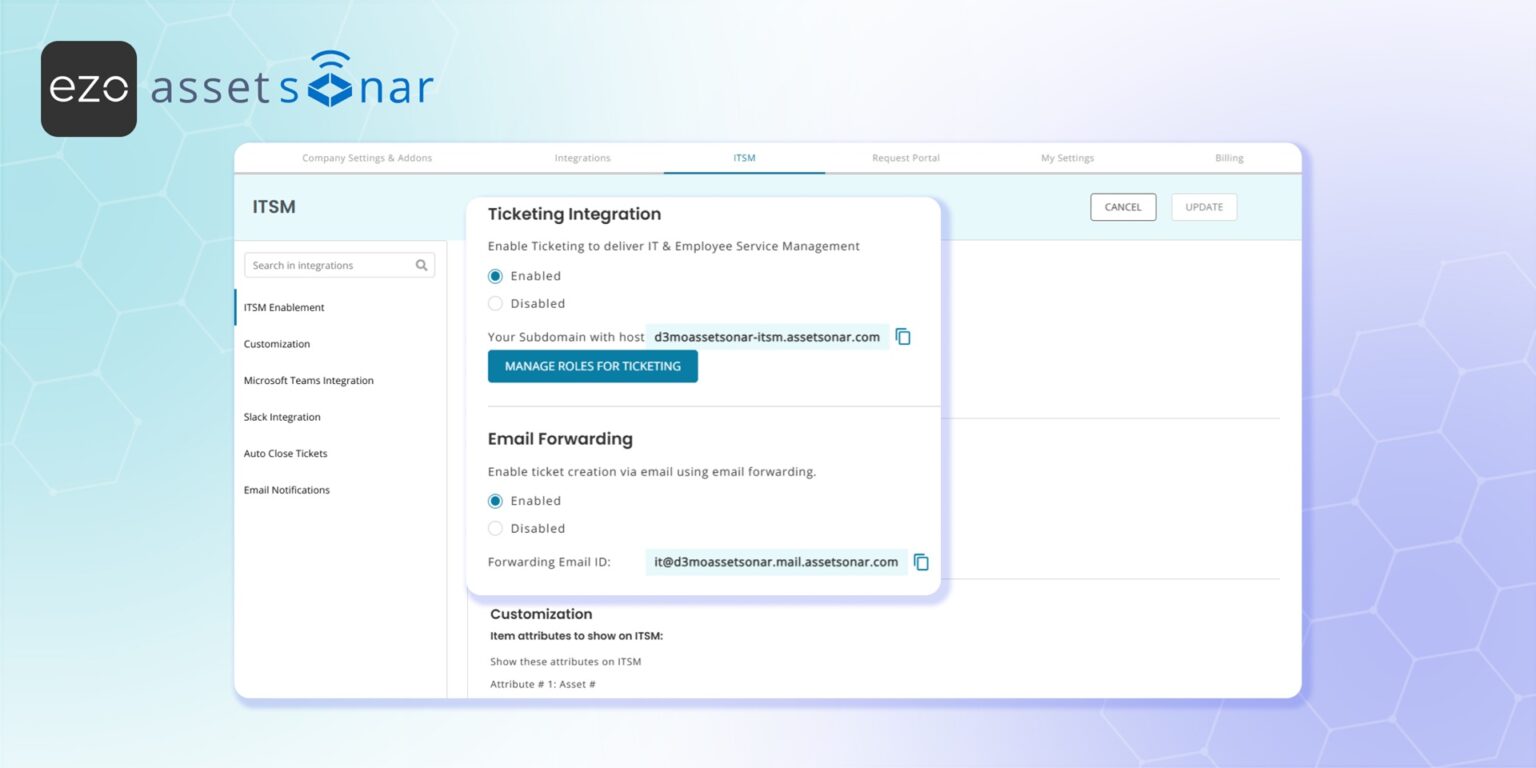1536x768 pixels.
Task: Click the AssetSonar logo
Action: click(292, 82)
